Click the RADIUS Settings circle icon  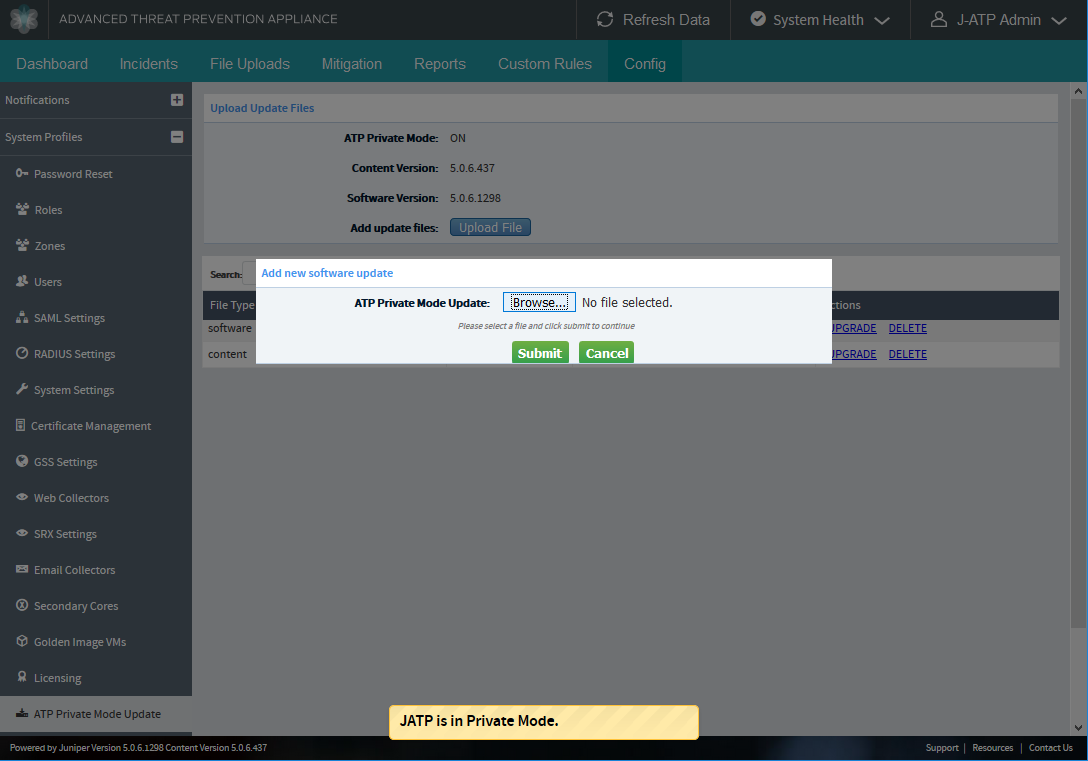click(22, 353)
